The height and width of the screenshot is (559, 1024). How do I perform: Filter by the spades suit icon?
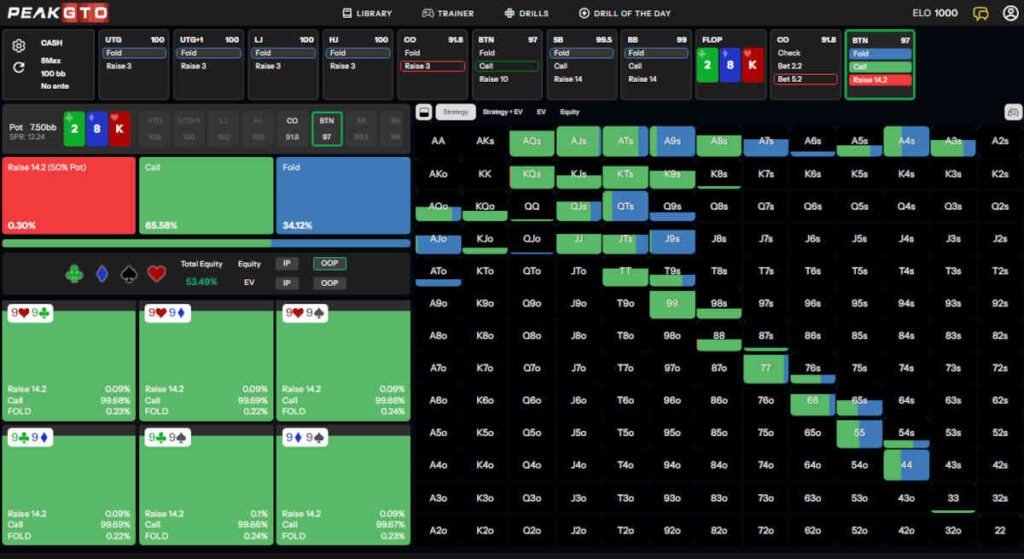[129, 273]
